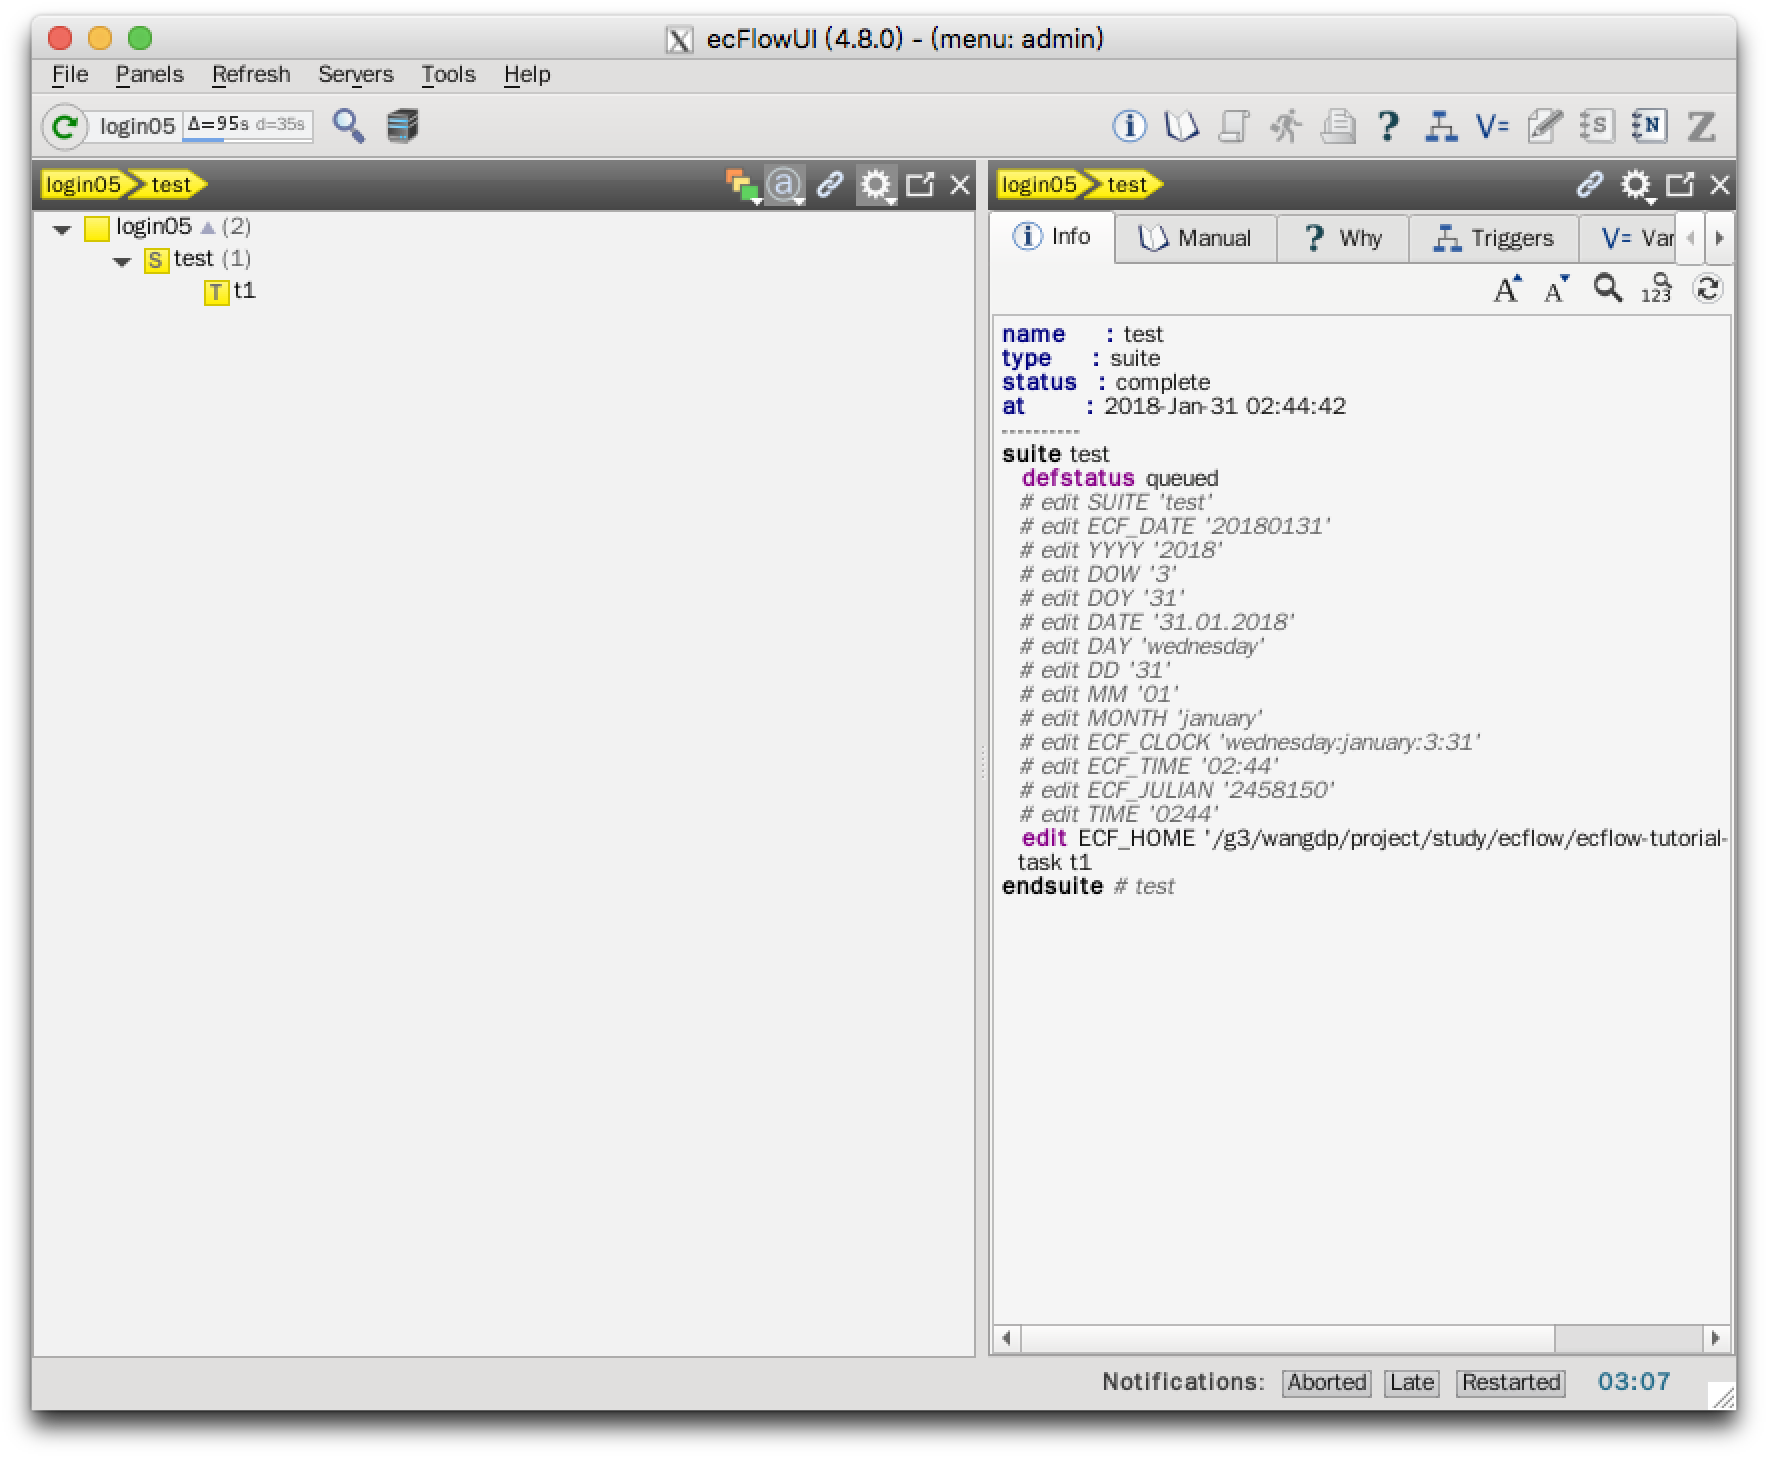Click the Why question mark toolbar icon
The height and width of the screenshot is (1458, 1768).
(x=1388, y=126)
